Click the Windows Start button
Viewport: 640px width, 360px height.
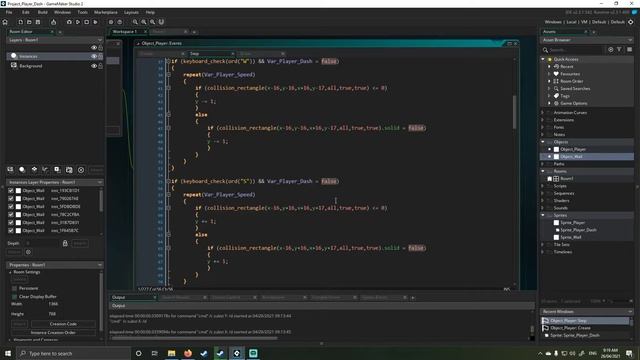8,353
